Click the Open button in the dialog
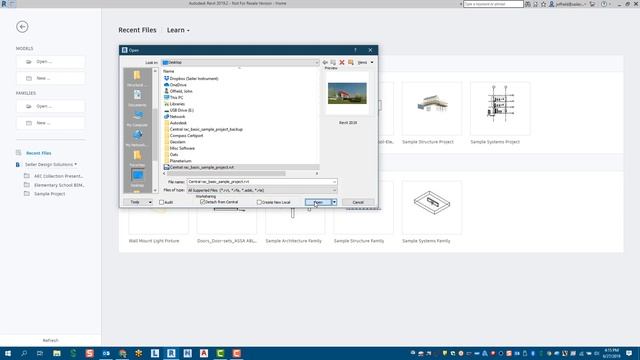This screenshot has height=360, width=640. (x=318, y=202)
